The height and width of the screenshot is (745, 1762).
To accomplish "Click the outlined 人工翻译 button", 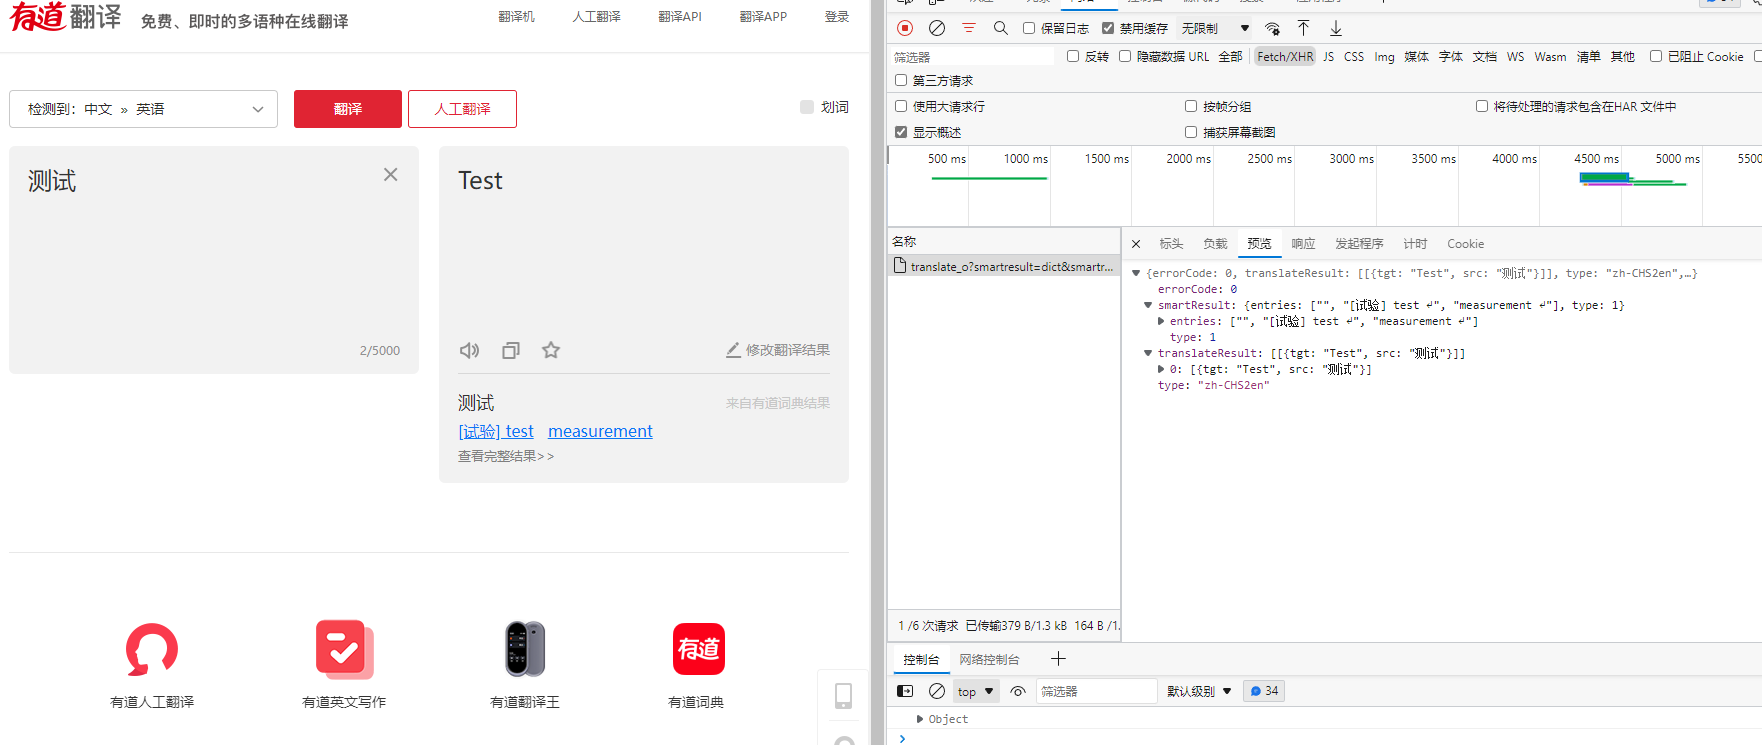I will pyautogui.click(x=462, y=109).
